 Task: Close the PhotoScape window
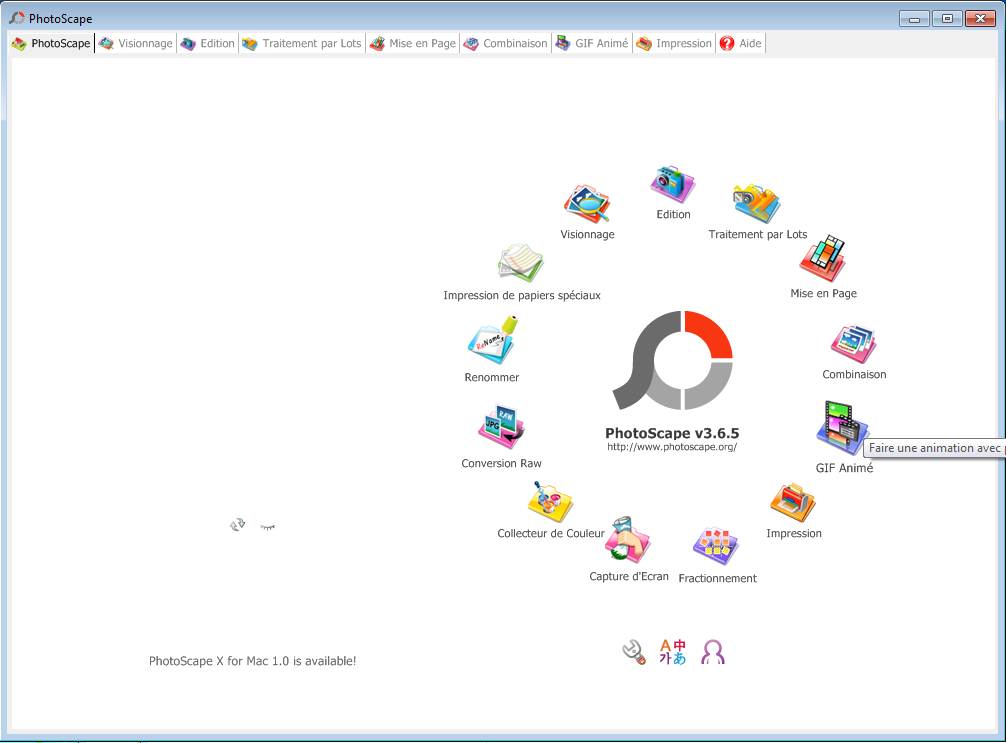click(x=980, y=19)
